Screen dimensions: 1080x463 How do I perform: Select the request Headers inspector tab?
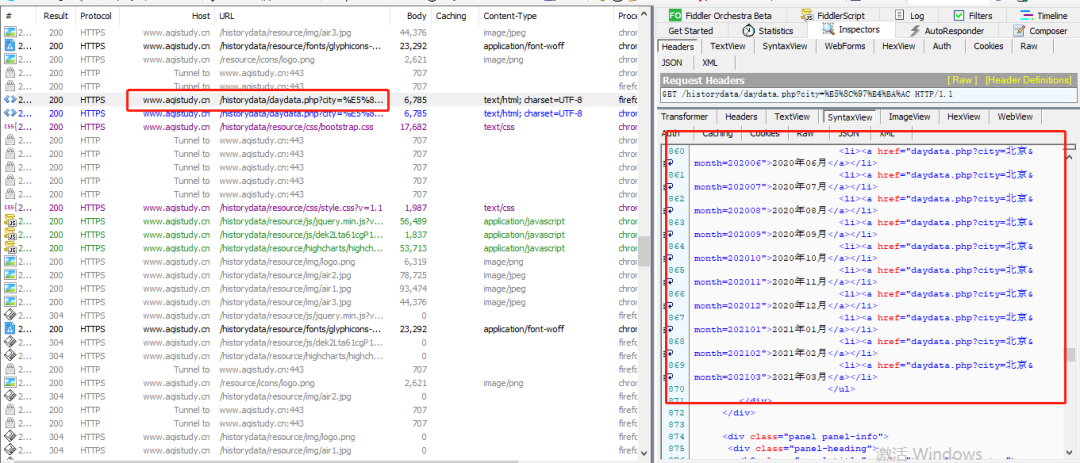tap(678, 46)
